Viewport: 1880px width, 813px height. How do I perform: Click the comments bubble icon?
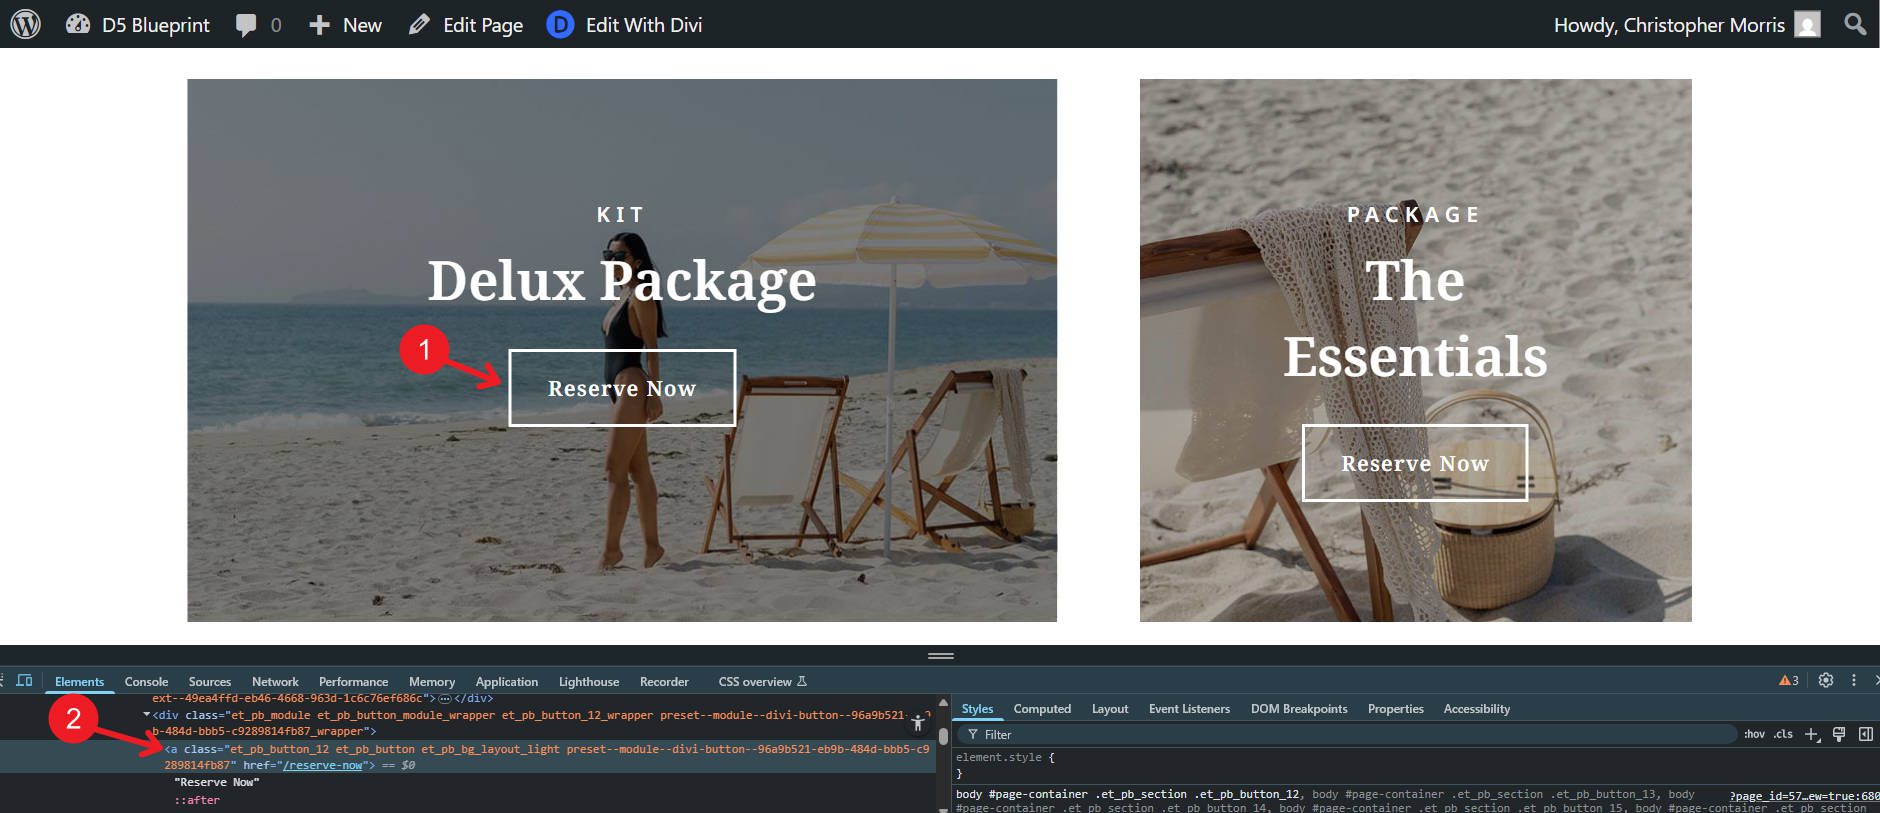tap(246, 25)
